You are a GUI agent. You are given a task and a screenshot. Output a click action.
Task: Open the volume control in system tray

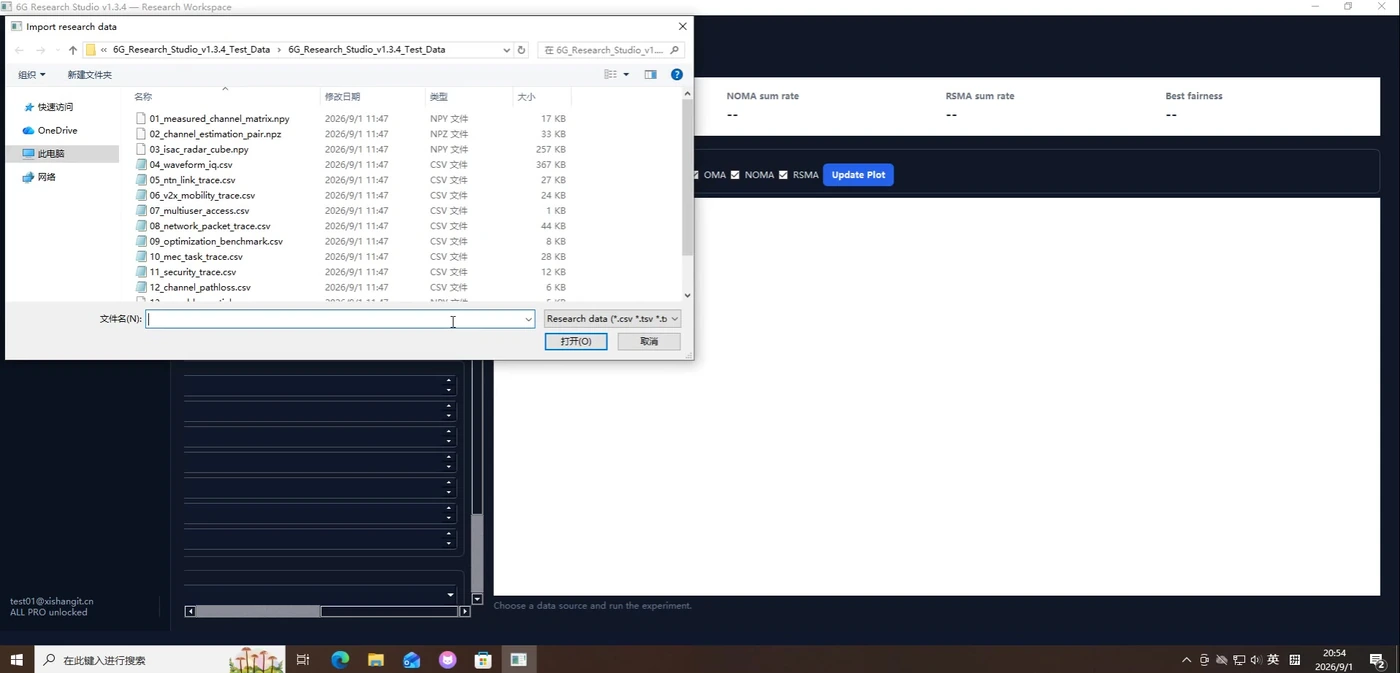coord(1255,660)
